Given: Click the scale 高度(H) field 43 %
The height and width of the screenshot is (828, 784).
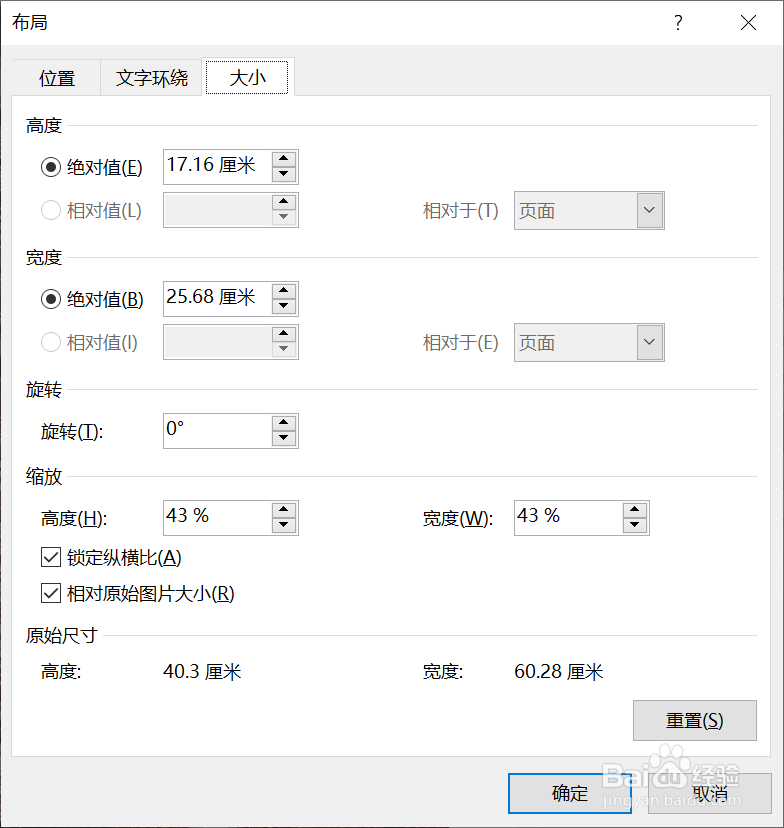Looking at the screenshot, I should tap(218, 518).
